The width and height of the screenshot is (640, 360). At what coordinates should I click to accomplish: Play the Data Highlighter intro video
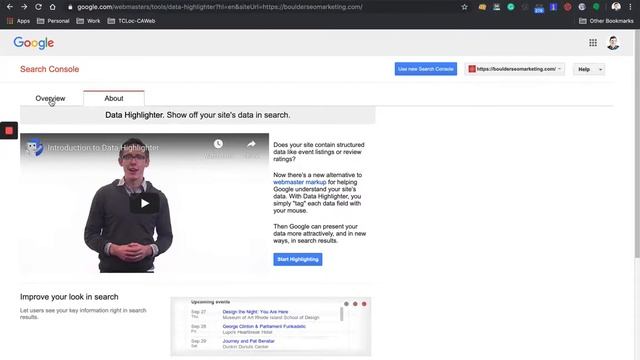pyautogui.click(x=144, y=203)
